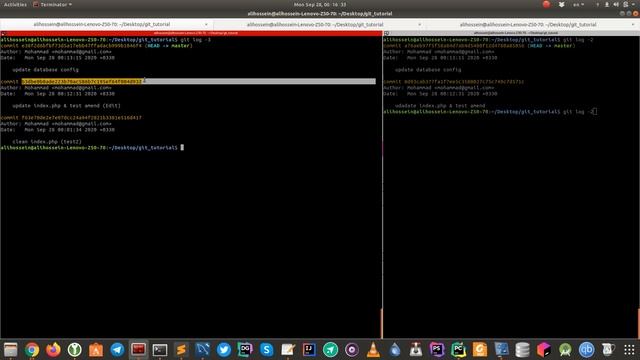This screenshot has width=640, height=360.
Task: Open group menu icon of left red pane titlebar
Action: pos(3,33)
